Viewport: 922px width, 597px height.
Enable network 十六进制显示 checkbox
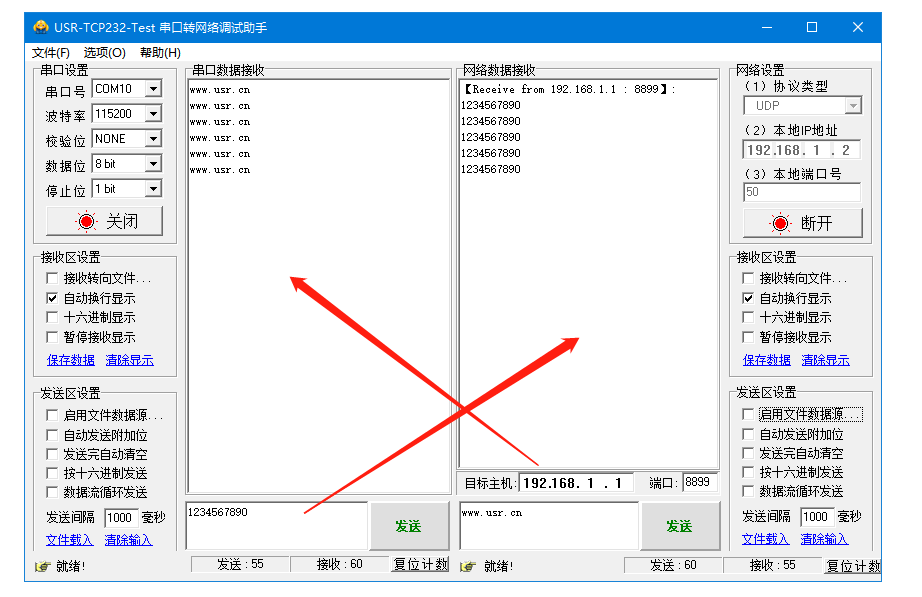748,318
